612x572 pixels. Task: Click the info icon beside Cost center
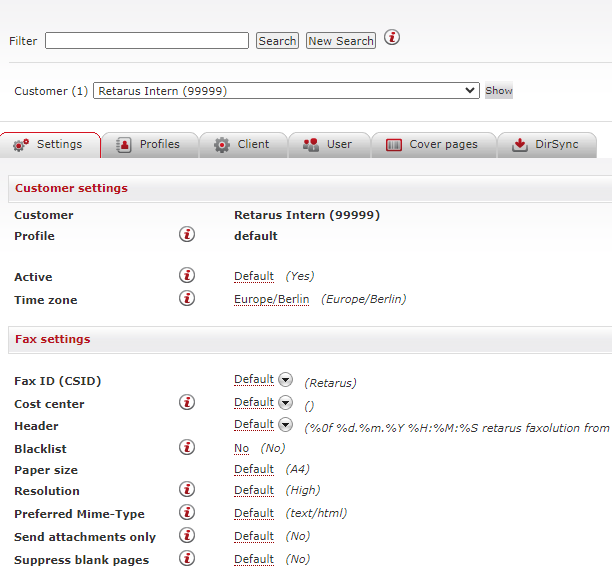coord(187,403)
